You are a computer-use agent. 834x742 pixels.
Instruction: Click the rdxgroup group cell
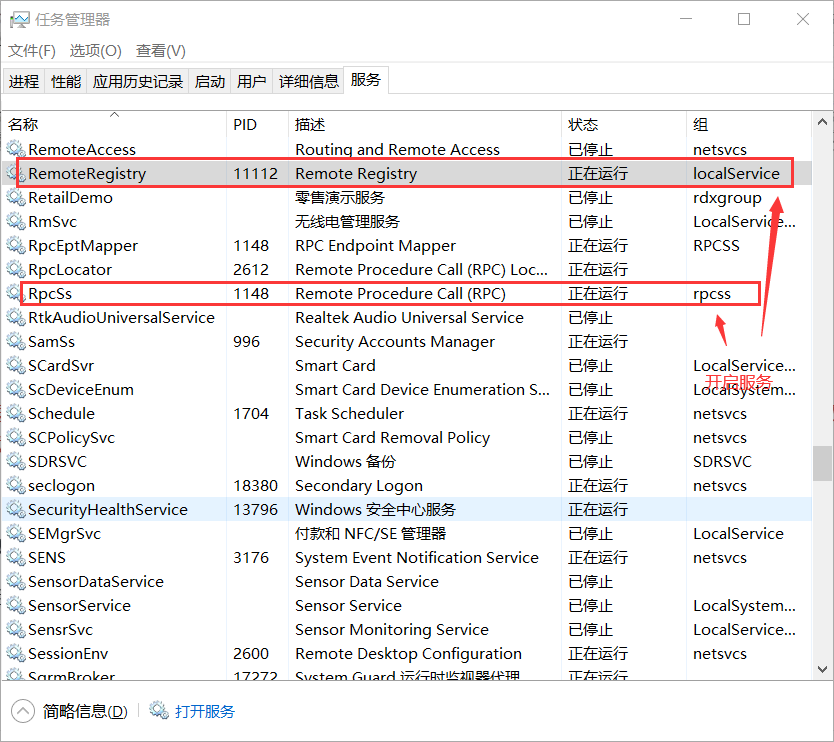tap(727, 197)
